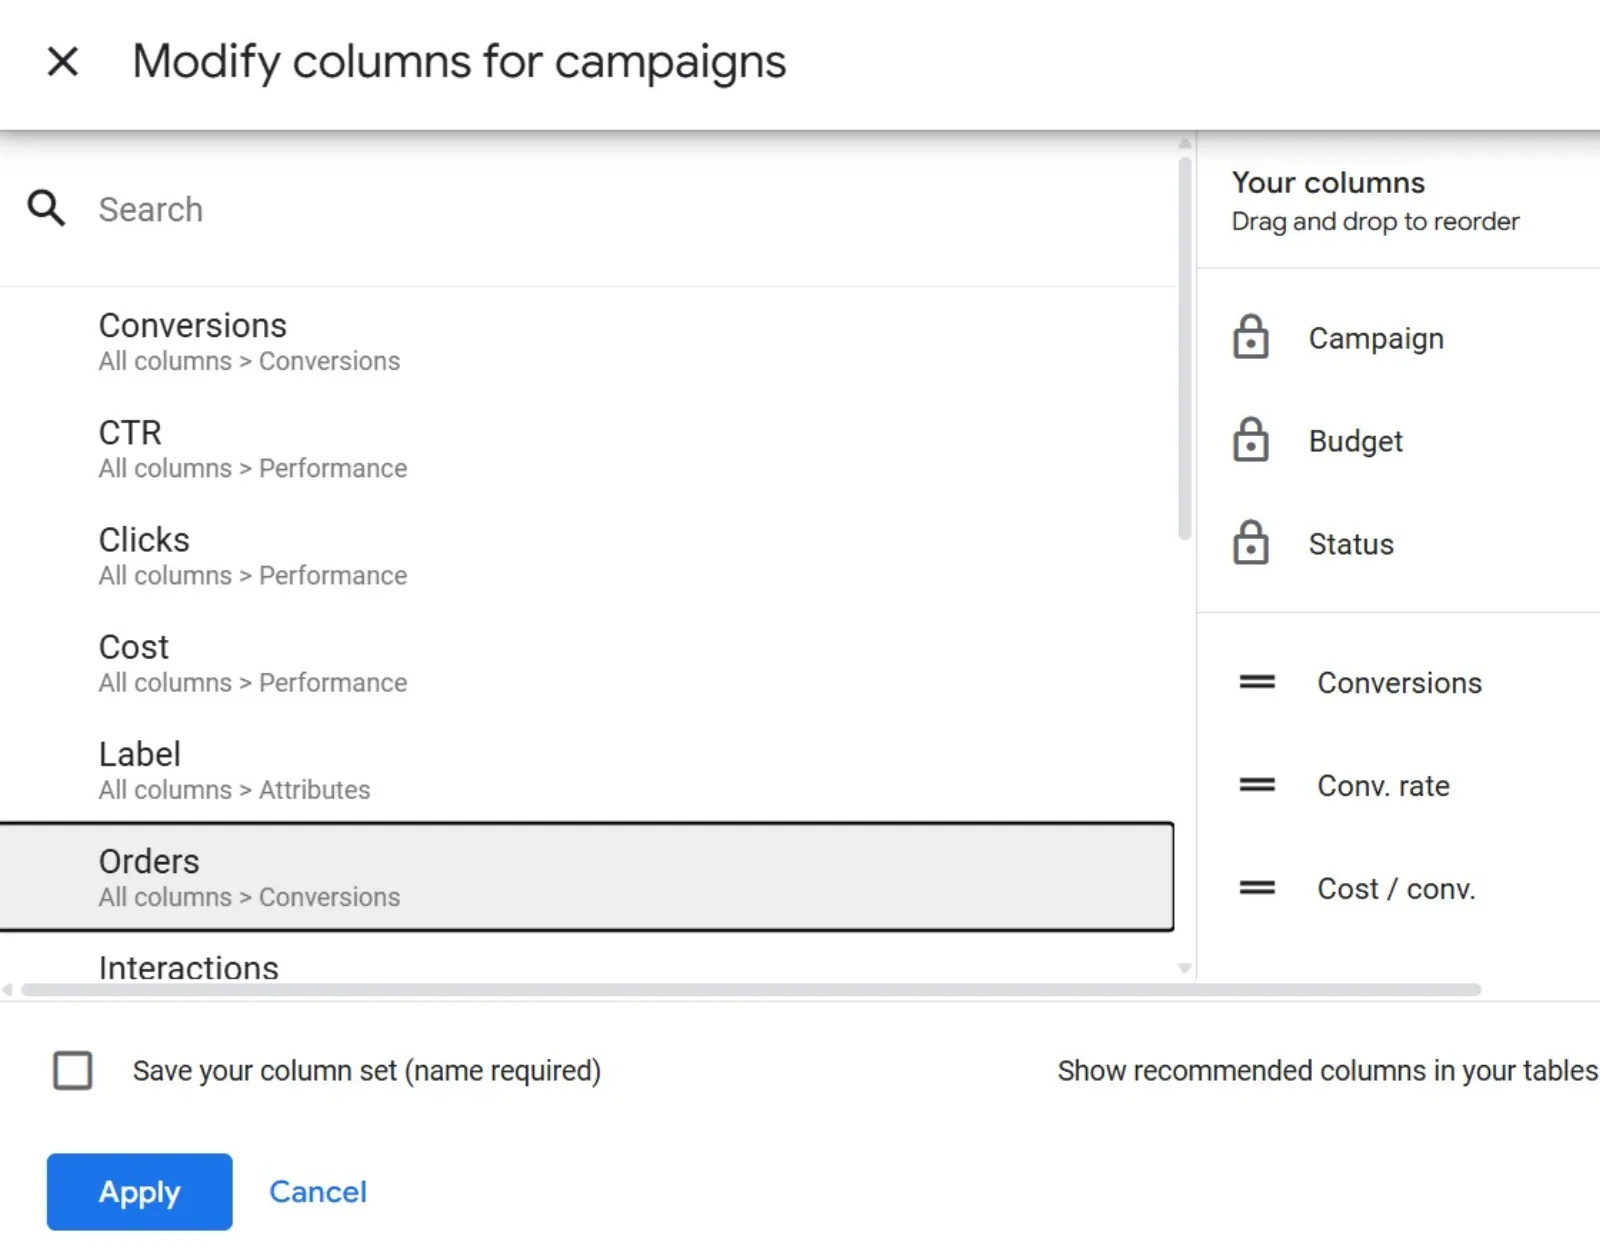Cancel the column modifications
1600x1249 pixels.
pyautogui.click(x=318, y=1191)
